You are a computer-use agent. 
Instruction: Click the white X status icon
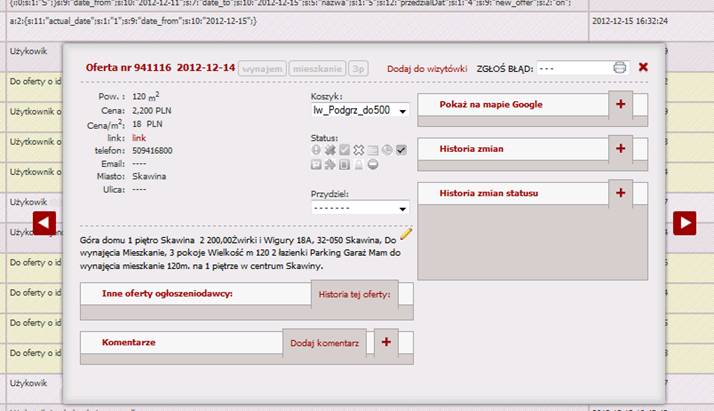(358, 150)
